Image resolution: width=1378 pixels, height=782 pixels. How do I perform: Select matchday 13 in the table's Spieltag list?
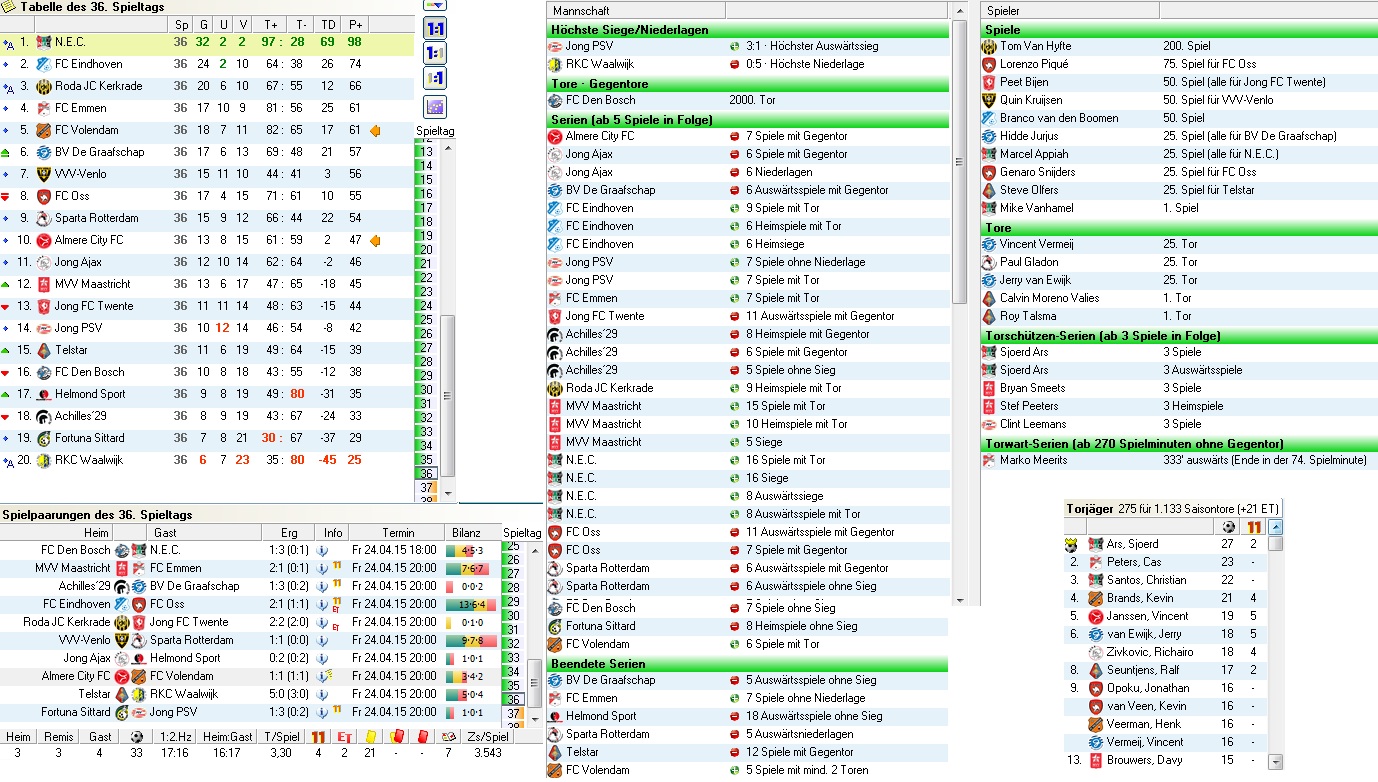pos(427,152)
